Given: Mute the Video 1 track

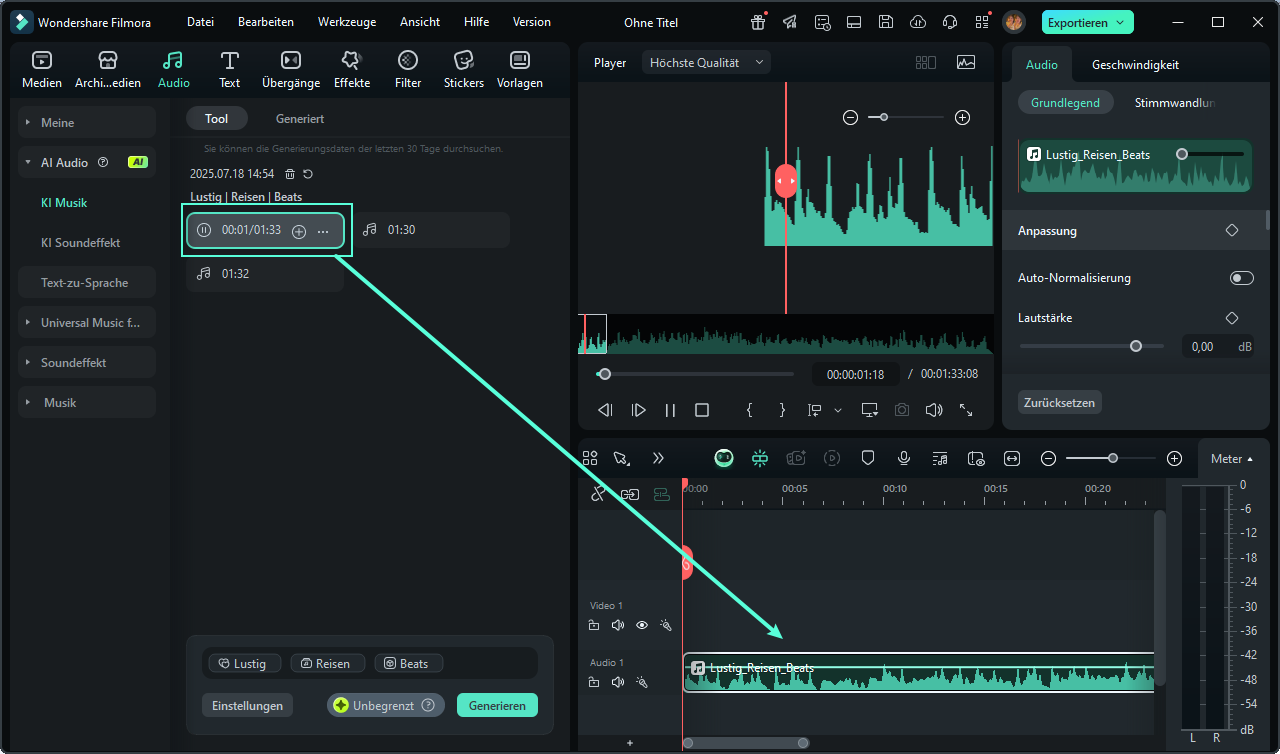Looking at the screenshot, I should point(618,625).
